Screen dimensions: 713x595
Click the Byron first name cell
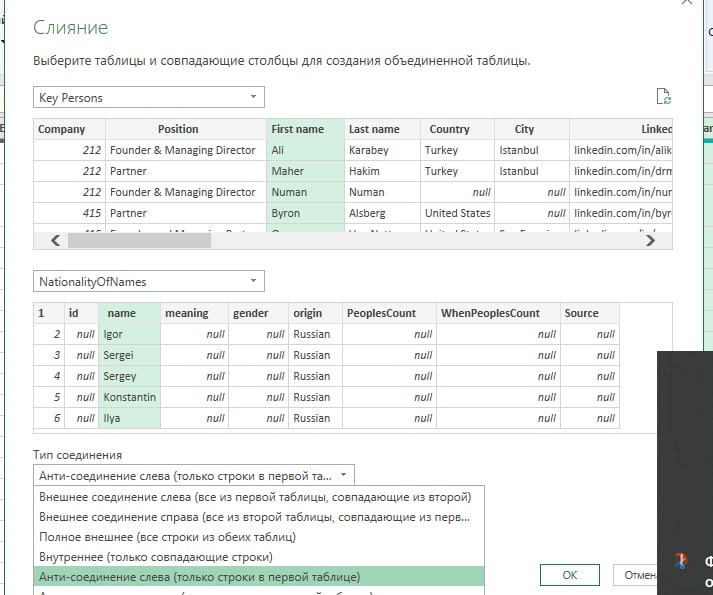306,213
